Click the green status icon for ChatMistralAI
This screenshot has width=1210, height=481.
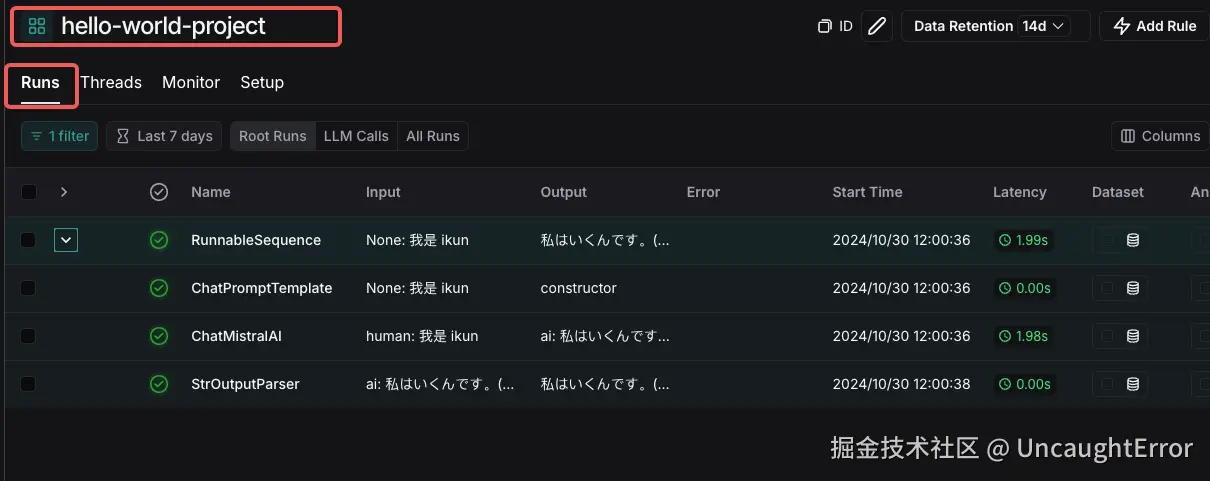pyautogui.click(x=158, y=336)
